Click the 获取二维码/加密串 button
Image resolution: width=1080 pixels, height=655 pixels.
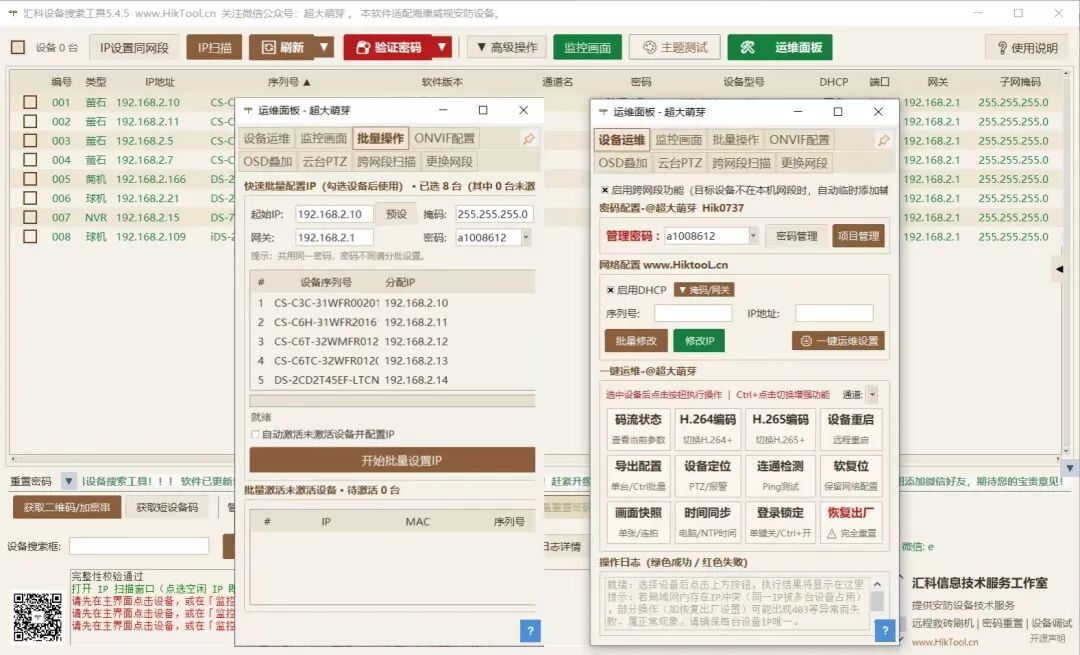click(x=67, y=508)
